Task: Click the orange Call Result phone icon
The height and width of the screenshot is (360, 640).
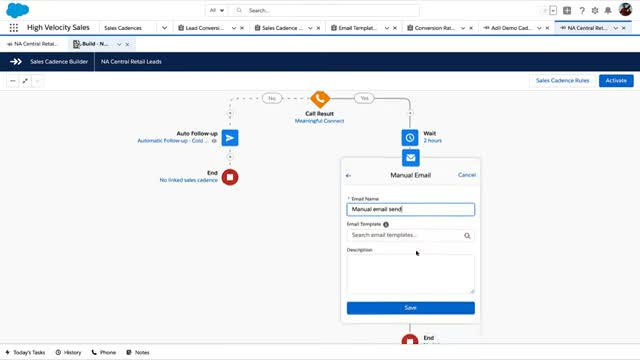Action: pos(320,98)
